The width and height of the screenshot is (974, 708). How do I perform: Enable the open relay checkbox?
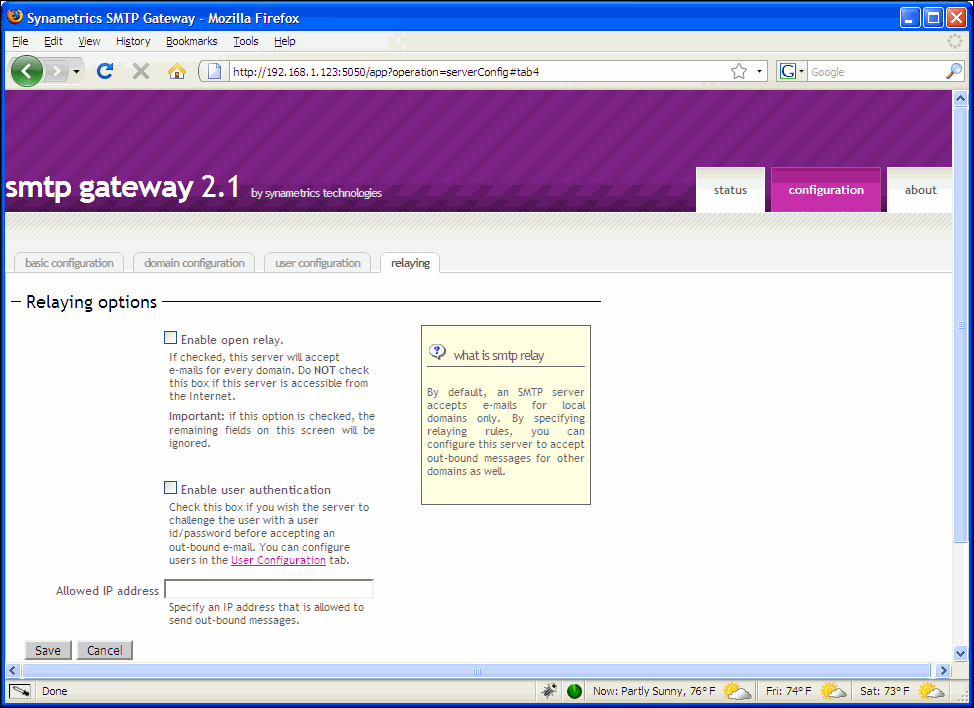pos(170,337)
